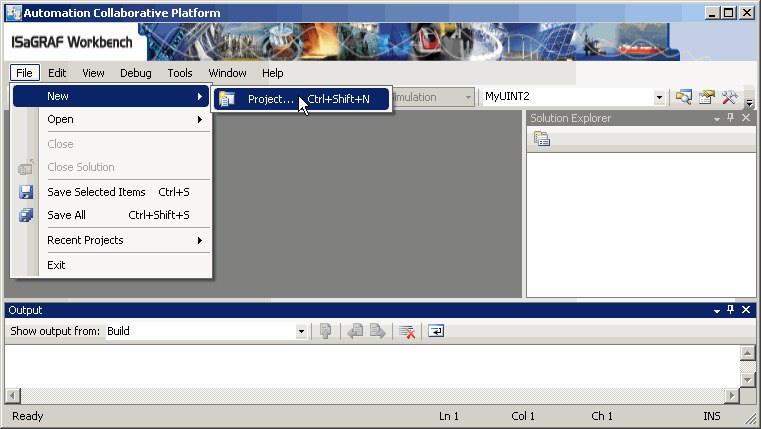Maximize the Automation Collaborative Platform window
This screenshot has height=429, width=761.
tap(729, 13)
